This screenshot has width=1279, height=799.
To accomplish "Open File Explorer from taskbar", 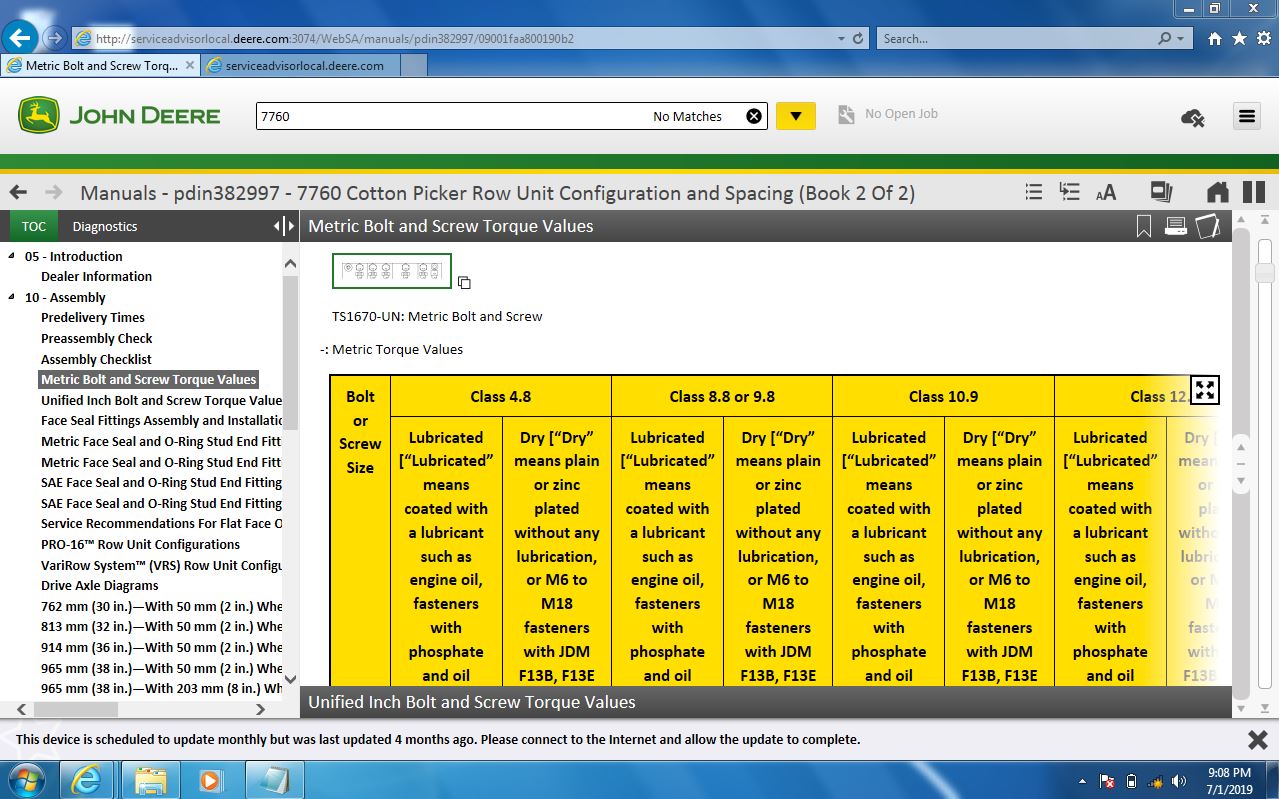I will click(150, 780).
